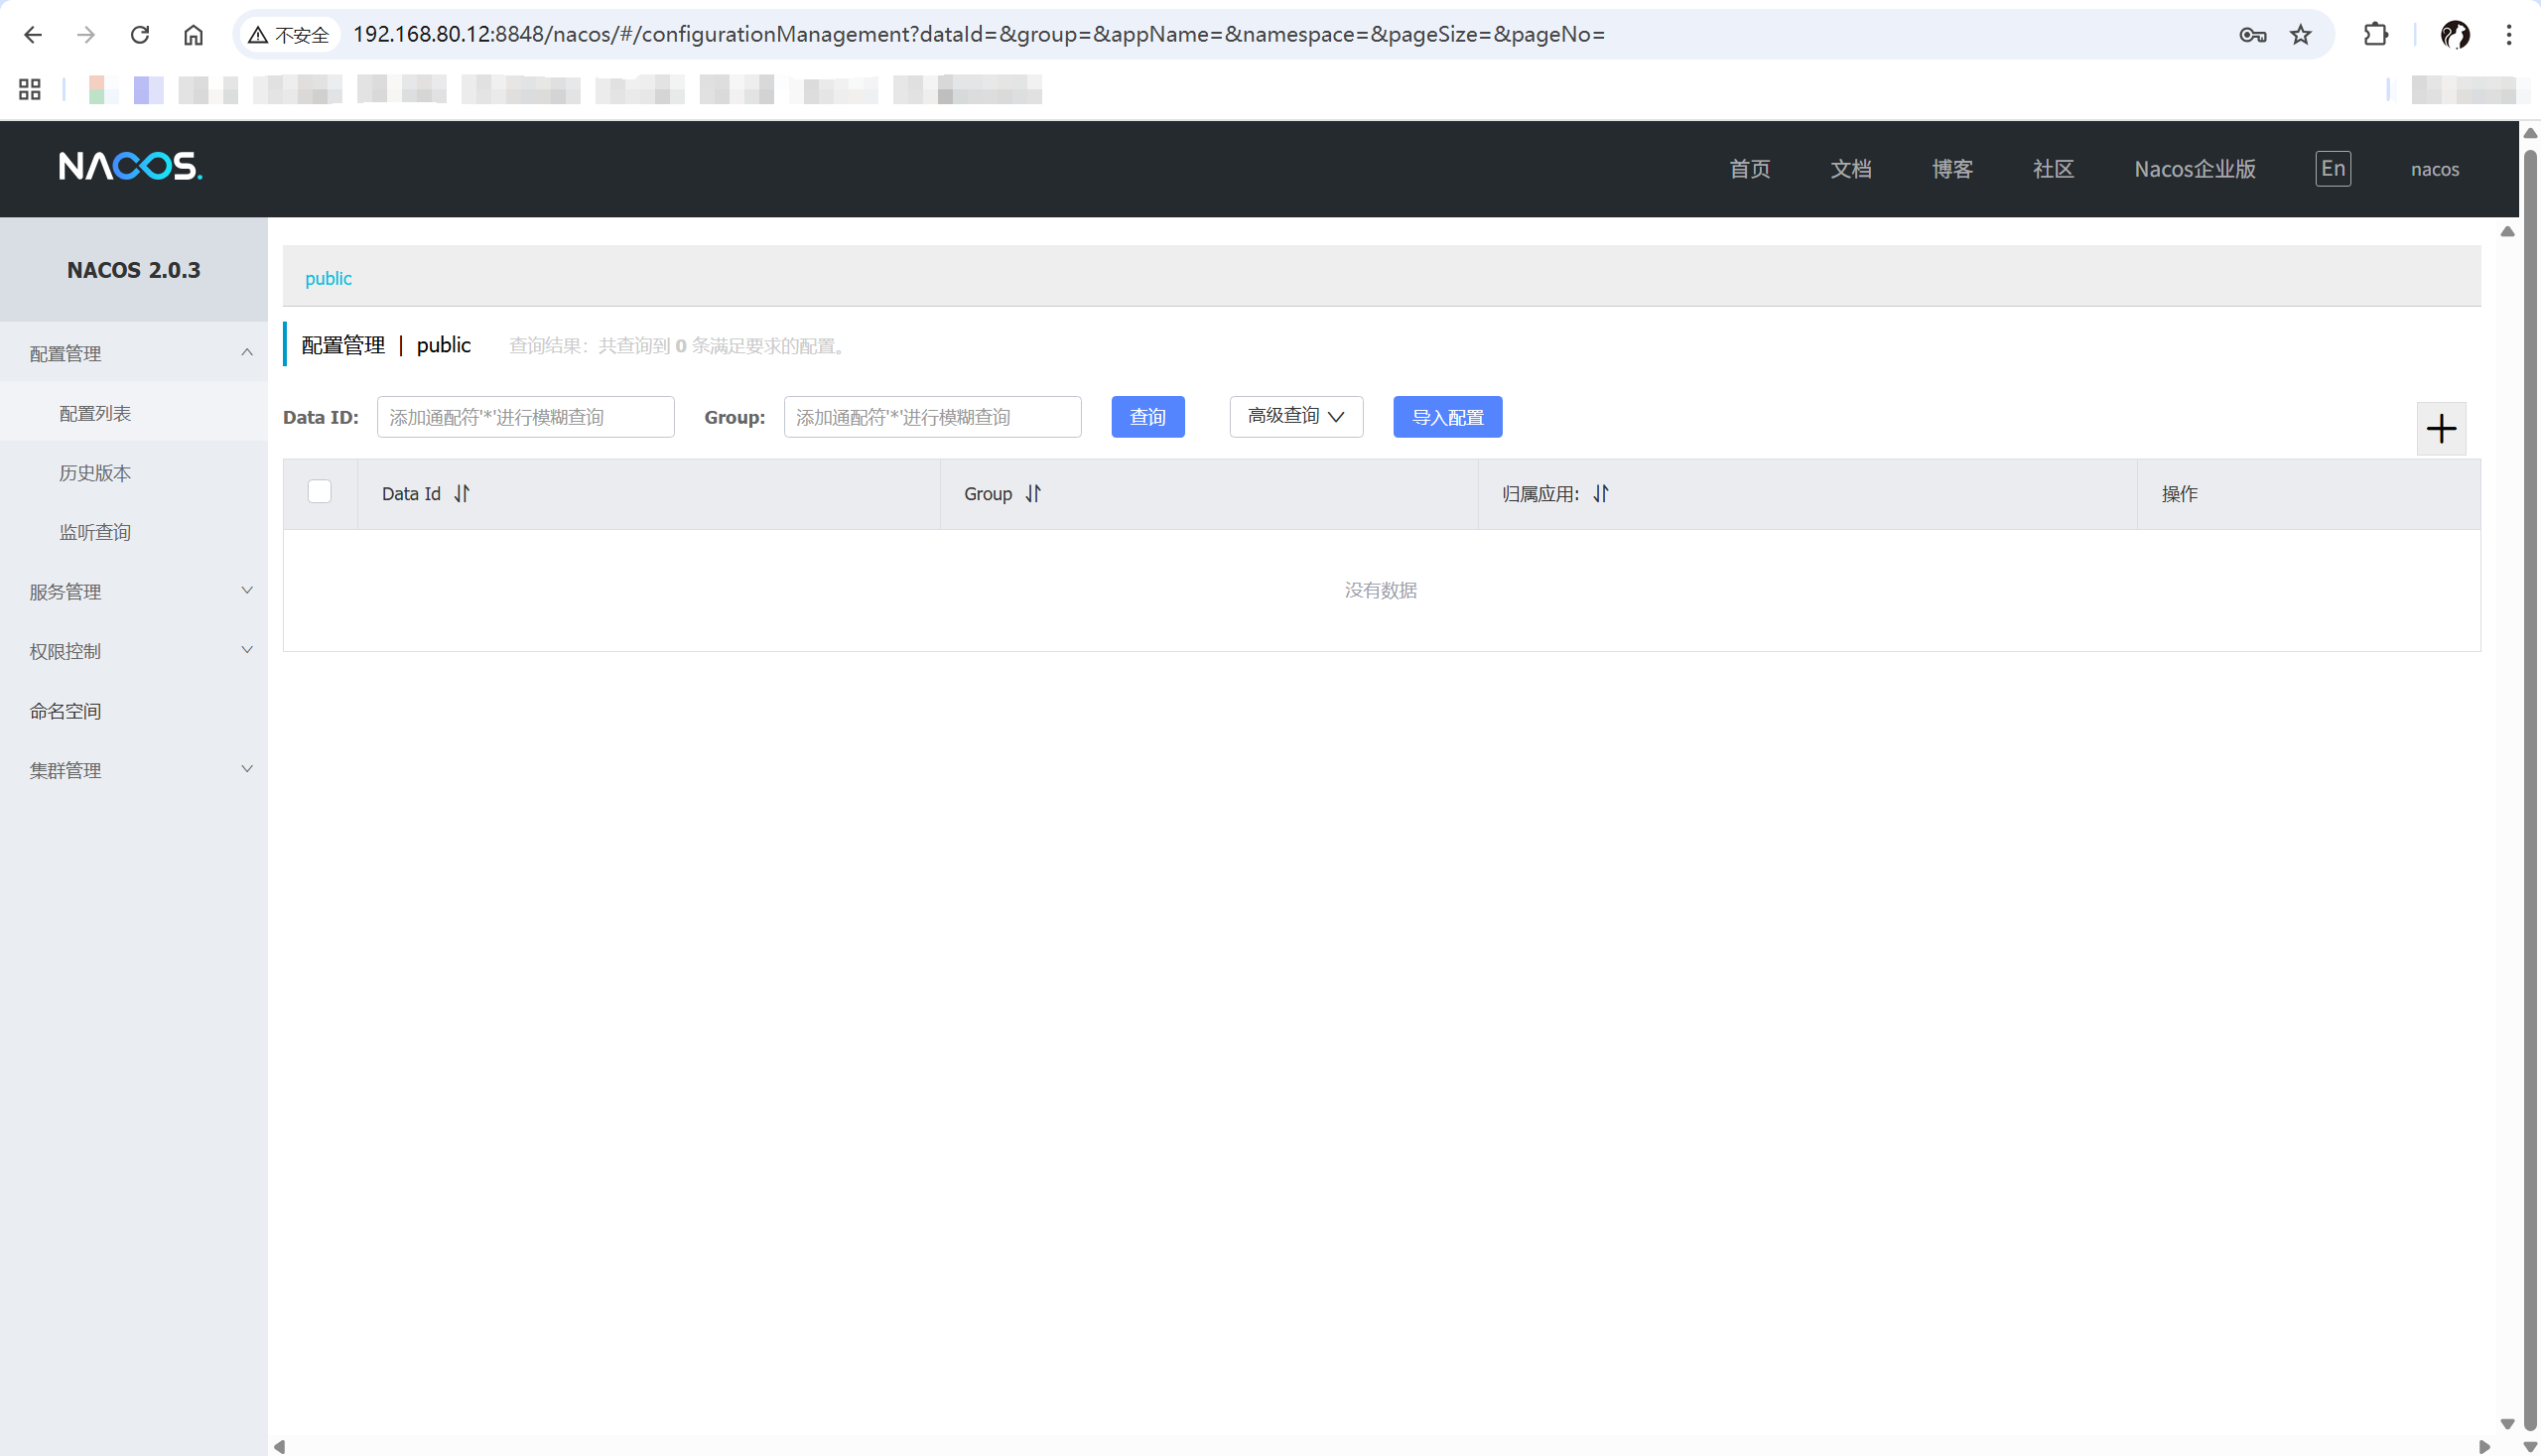Viewport: 2541px width, 1456px height.
Task: Open the 命名空间 menu item
Action: click(x=66, y=711)
